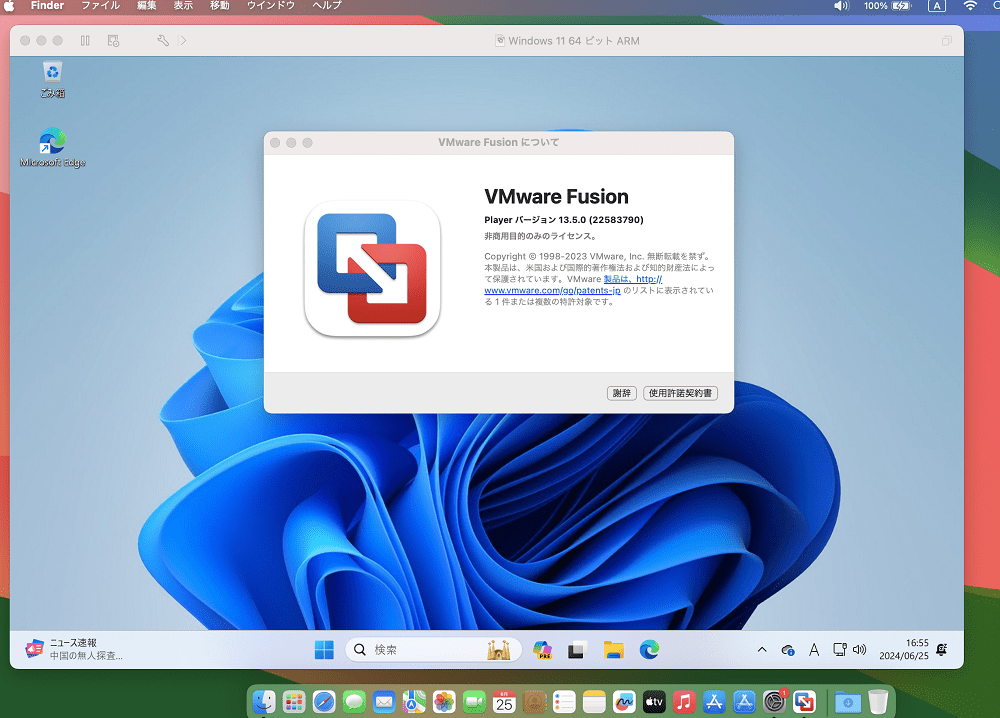This screenshot has height=718, width=1000.
Task: Open Copilot preview icon in Windows taskbar
Action: 543,650
